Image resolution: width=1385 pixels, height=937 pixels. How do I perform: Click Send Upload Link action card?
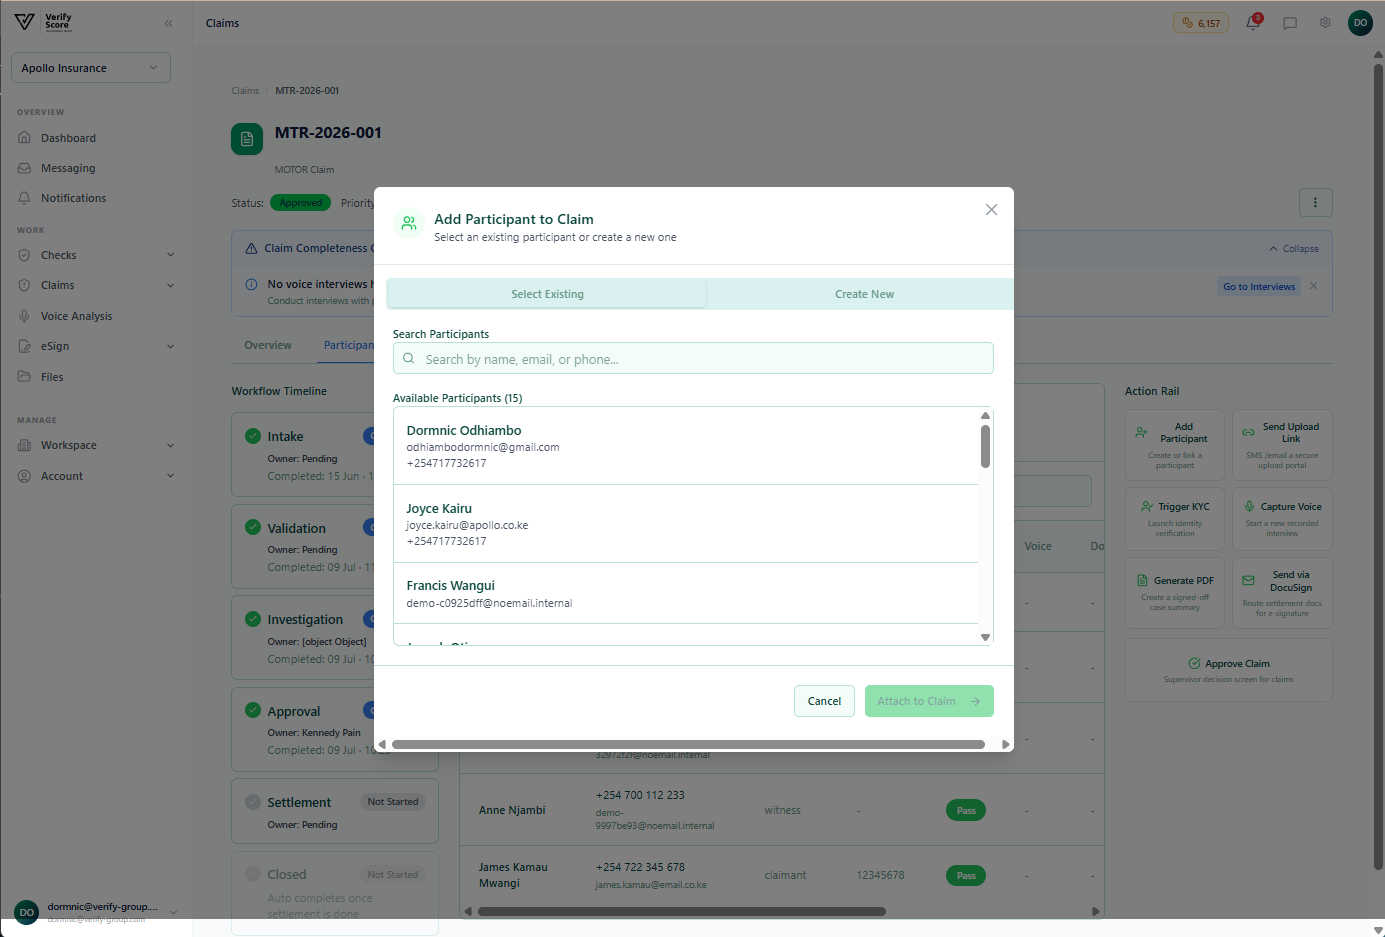1282,445
